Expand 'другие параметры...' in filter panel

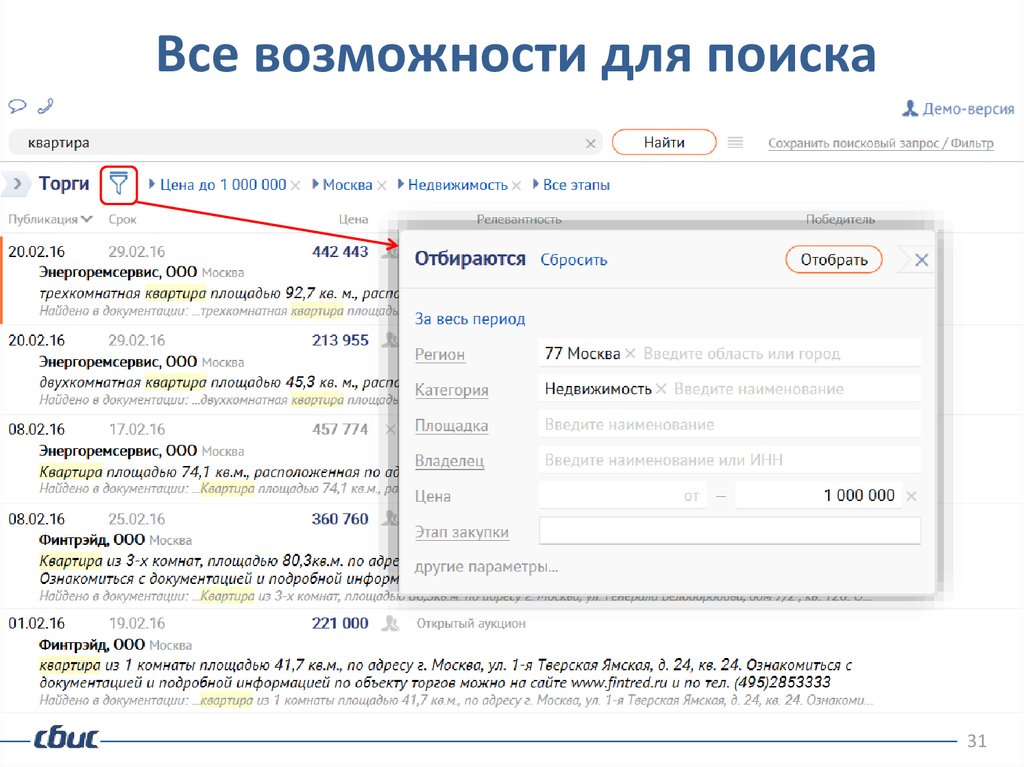click(486, 567)
